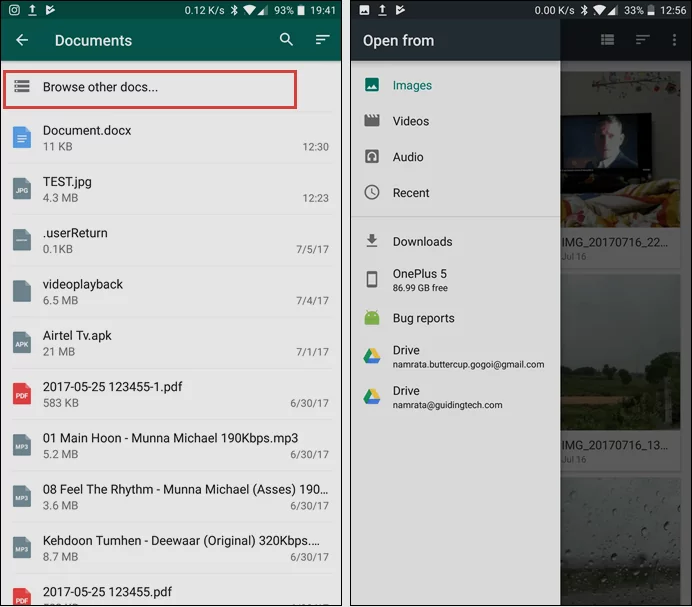Click the Videos clapperboard icon
Screen dimensions: 692x607
click(x=372, y=120)
